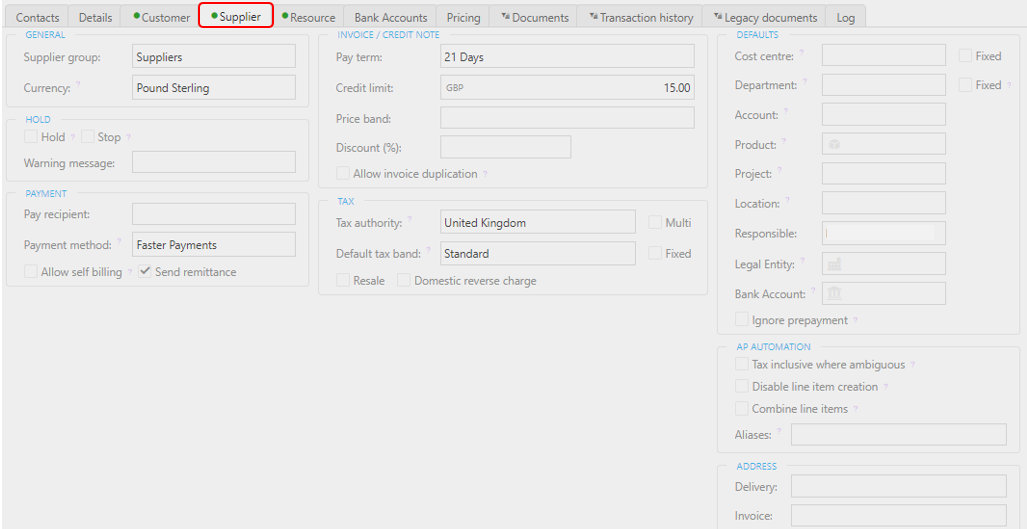Click help icon beside Legal Entity
Viewport: 1027px width, 529px height.
click(802, 261)
